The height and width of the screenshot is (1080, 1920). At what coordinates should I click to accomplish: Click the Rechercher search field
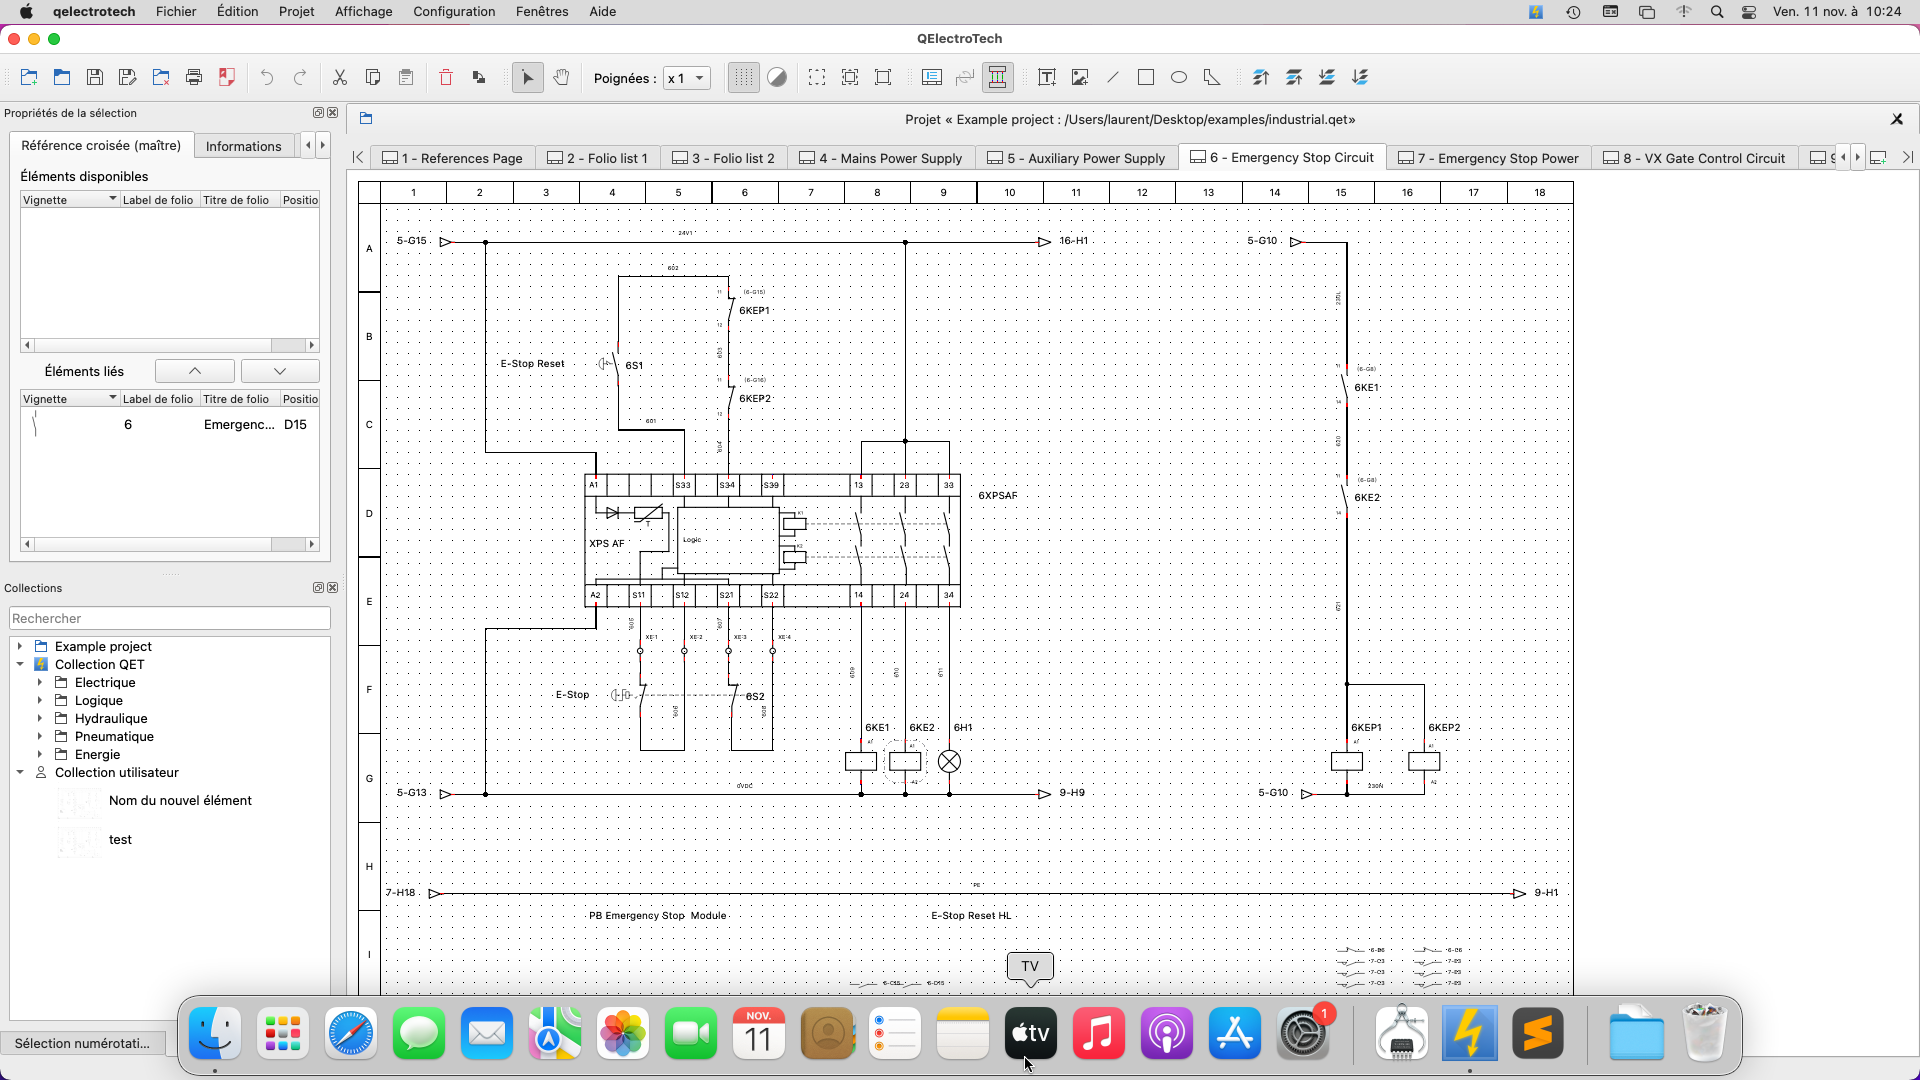point(170,618)
